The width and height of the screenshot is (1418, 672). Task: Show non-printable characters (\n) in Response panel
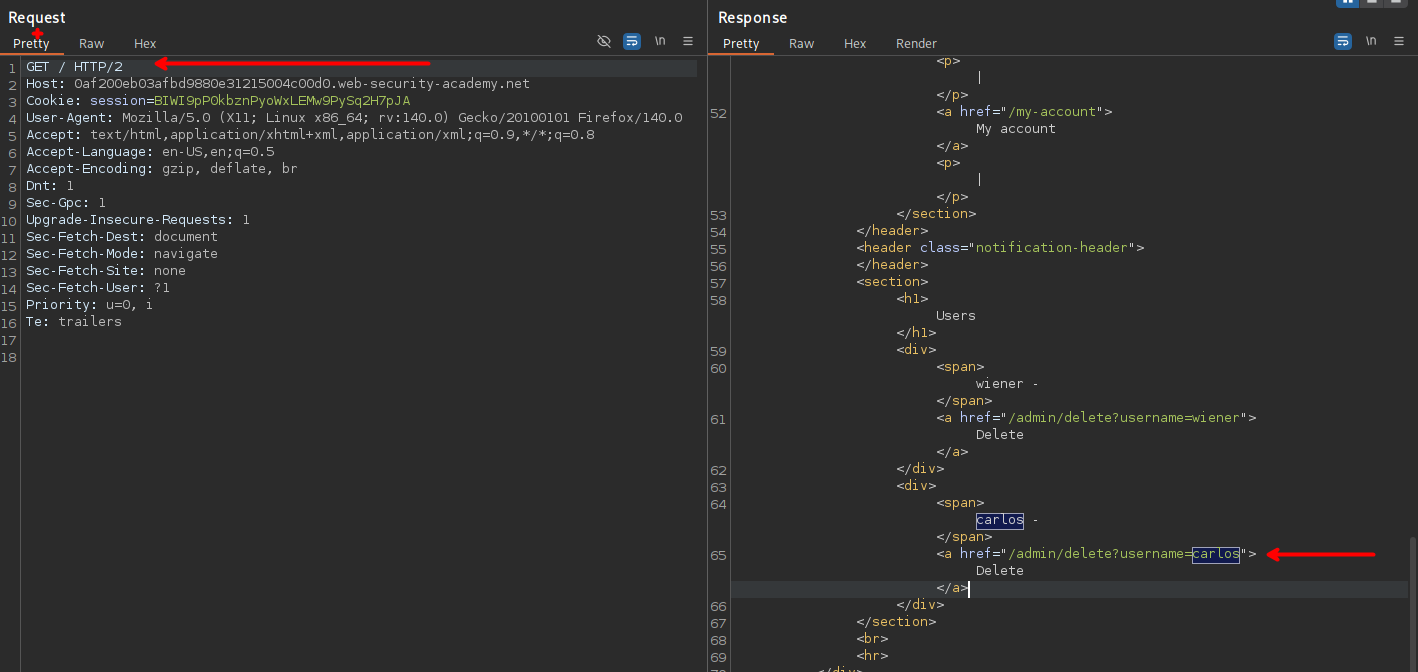[1370, 41]
